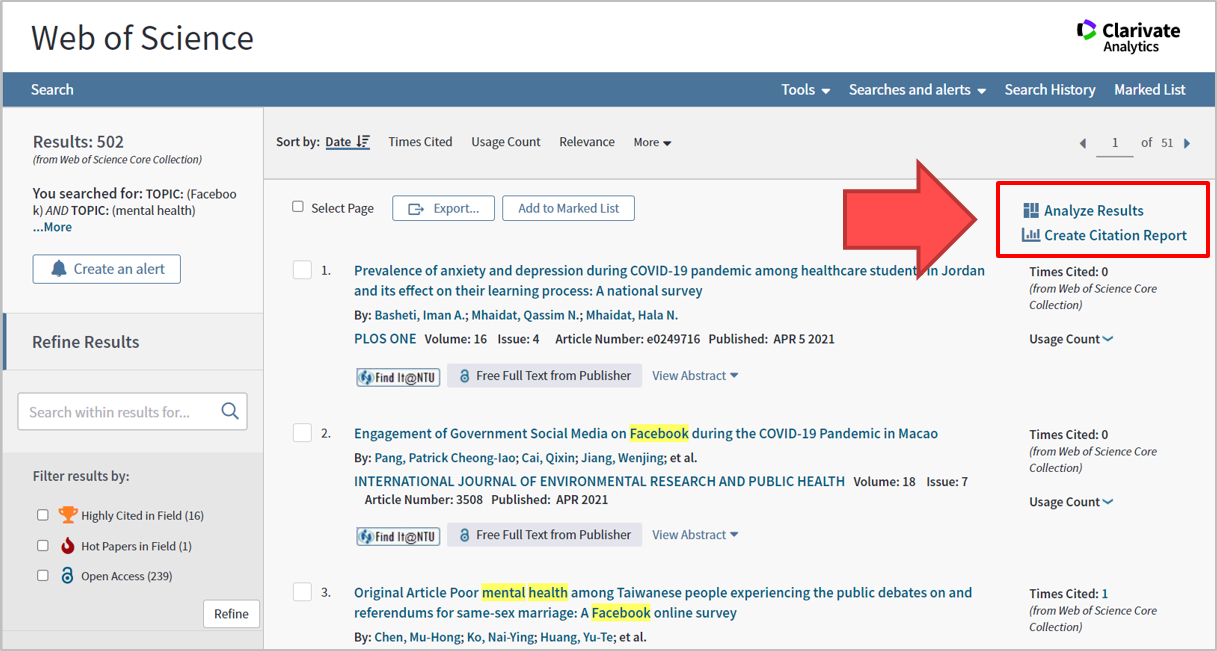
Task: Click the Refine button
Action: [x=231, y=614]
